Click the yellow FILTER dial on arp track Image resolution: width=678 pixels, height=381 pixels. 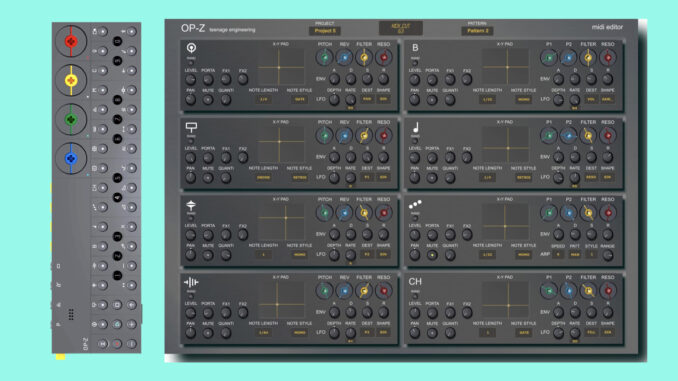[x=588, y=212]
